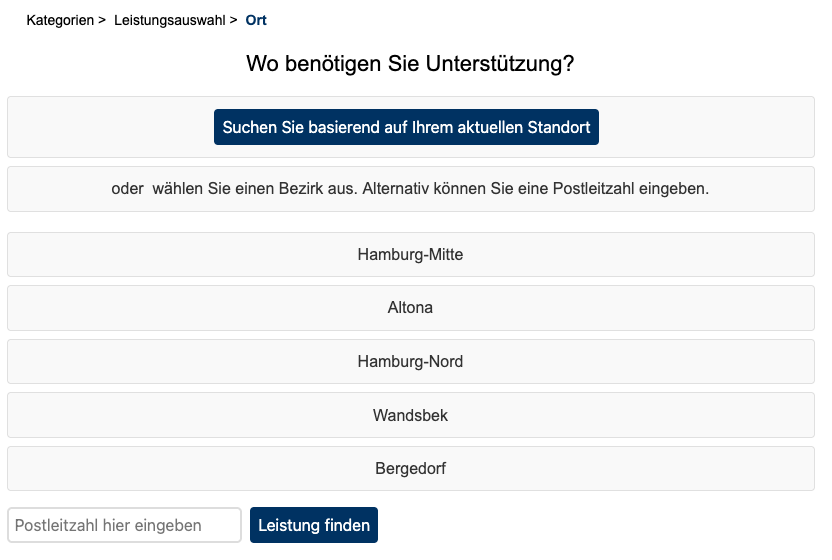This screenshot has height=560, width=832.
Task: Click the current Ort breadcrumb item
Action: pos(256,20)
